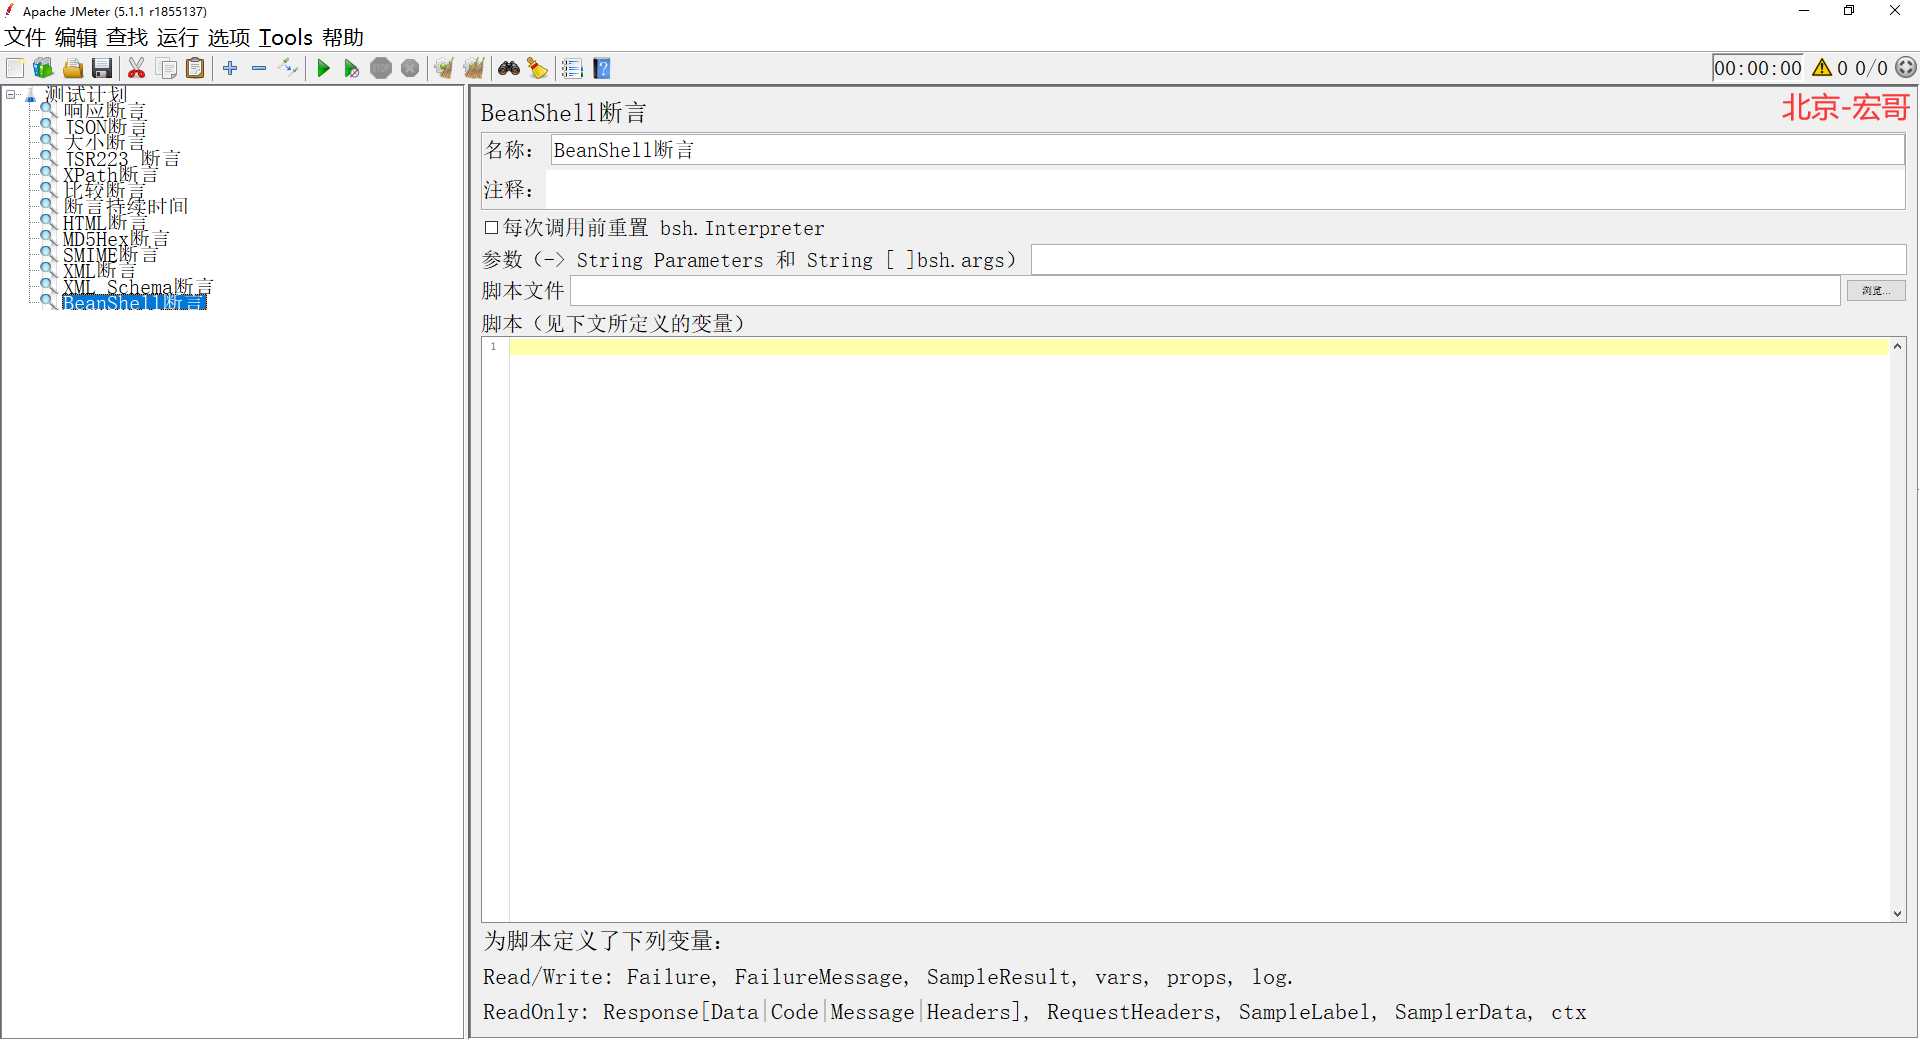The image size is (1920, 1040).
Task: Open the 查找 menu
Action: (127, 38)
